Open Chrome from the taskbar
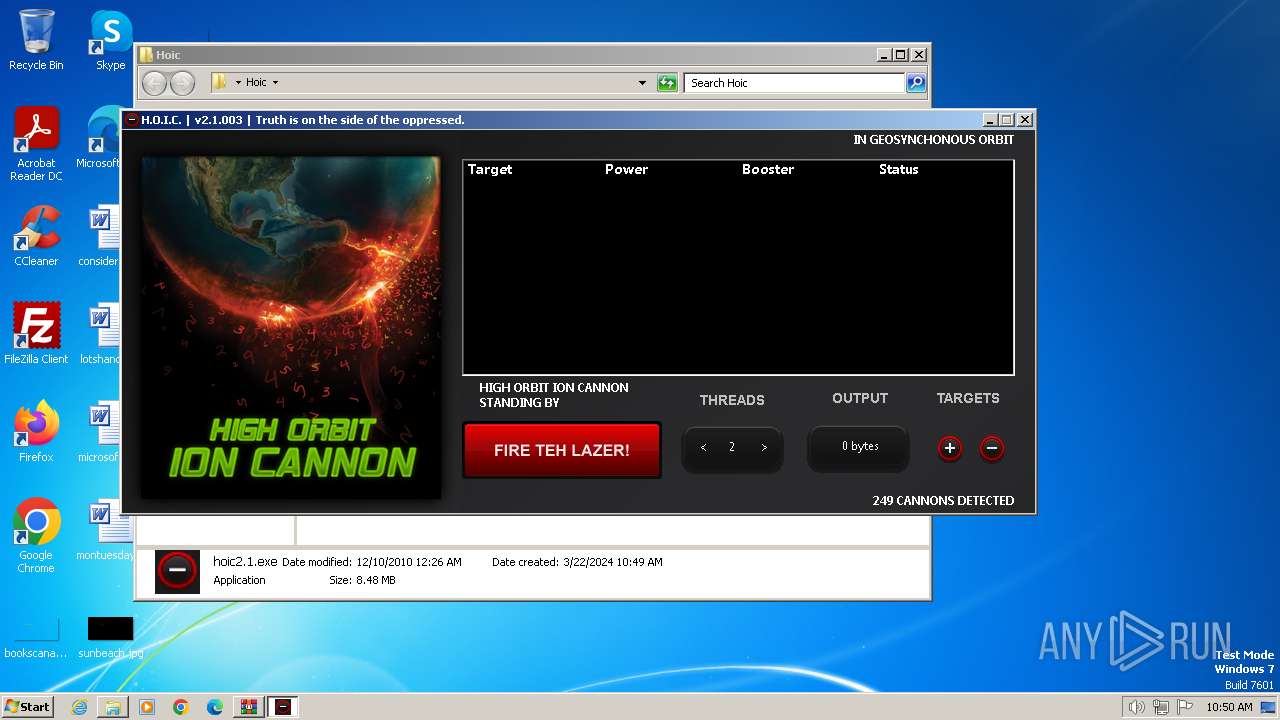This screenshot has width=1280, height=720. coord(181,707)
